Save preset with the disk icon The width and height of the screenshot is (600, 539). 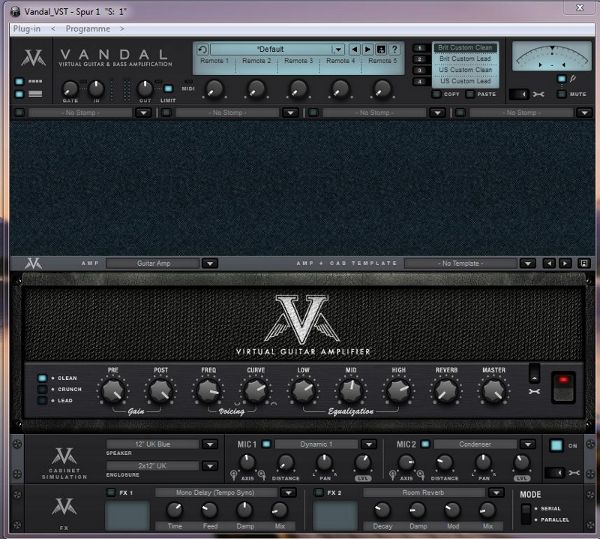381,49
